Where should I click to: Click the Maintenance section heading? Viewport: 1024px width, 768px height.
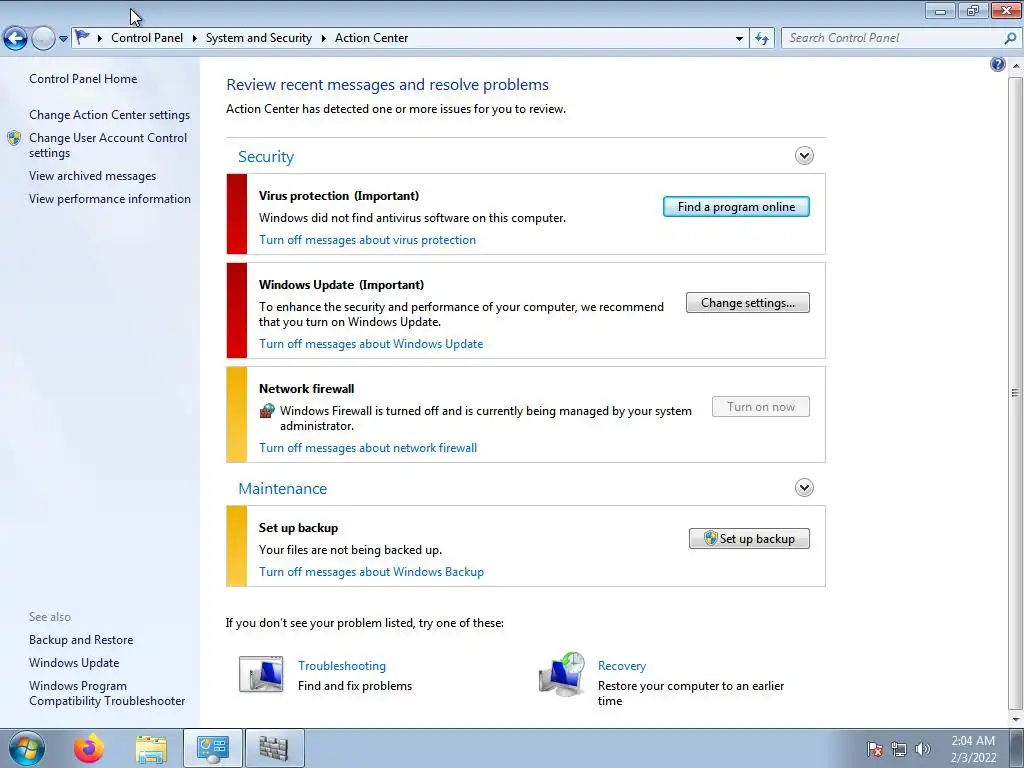click(282, 488)
